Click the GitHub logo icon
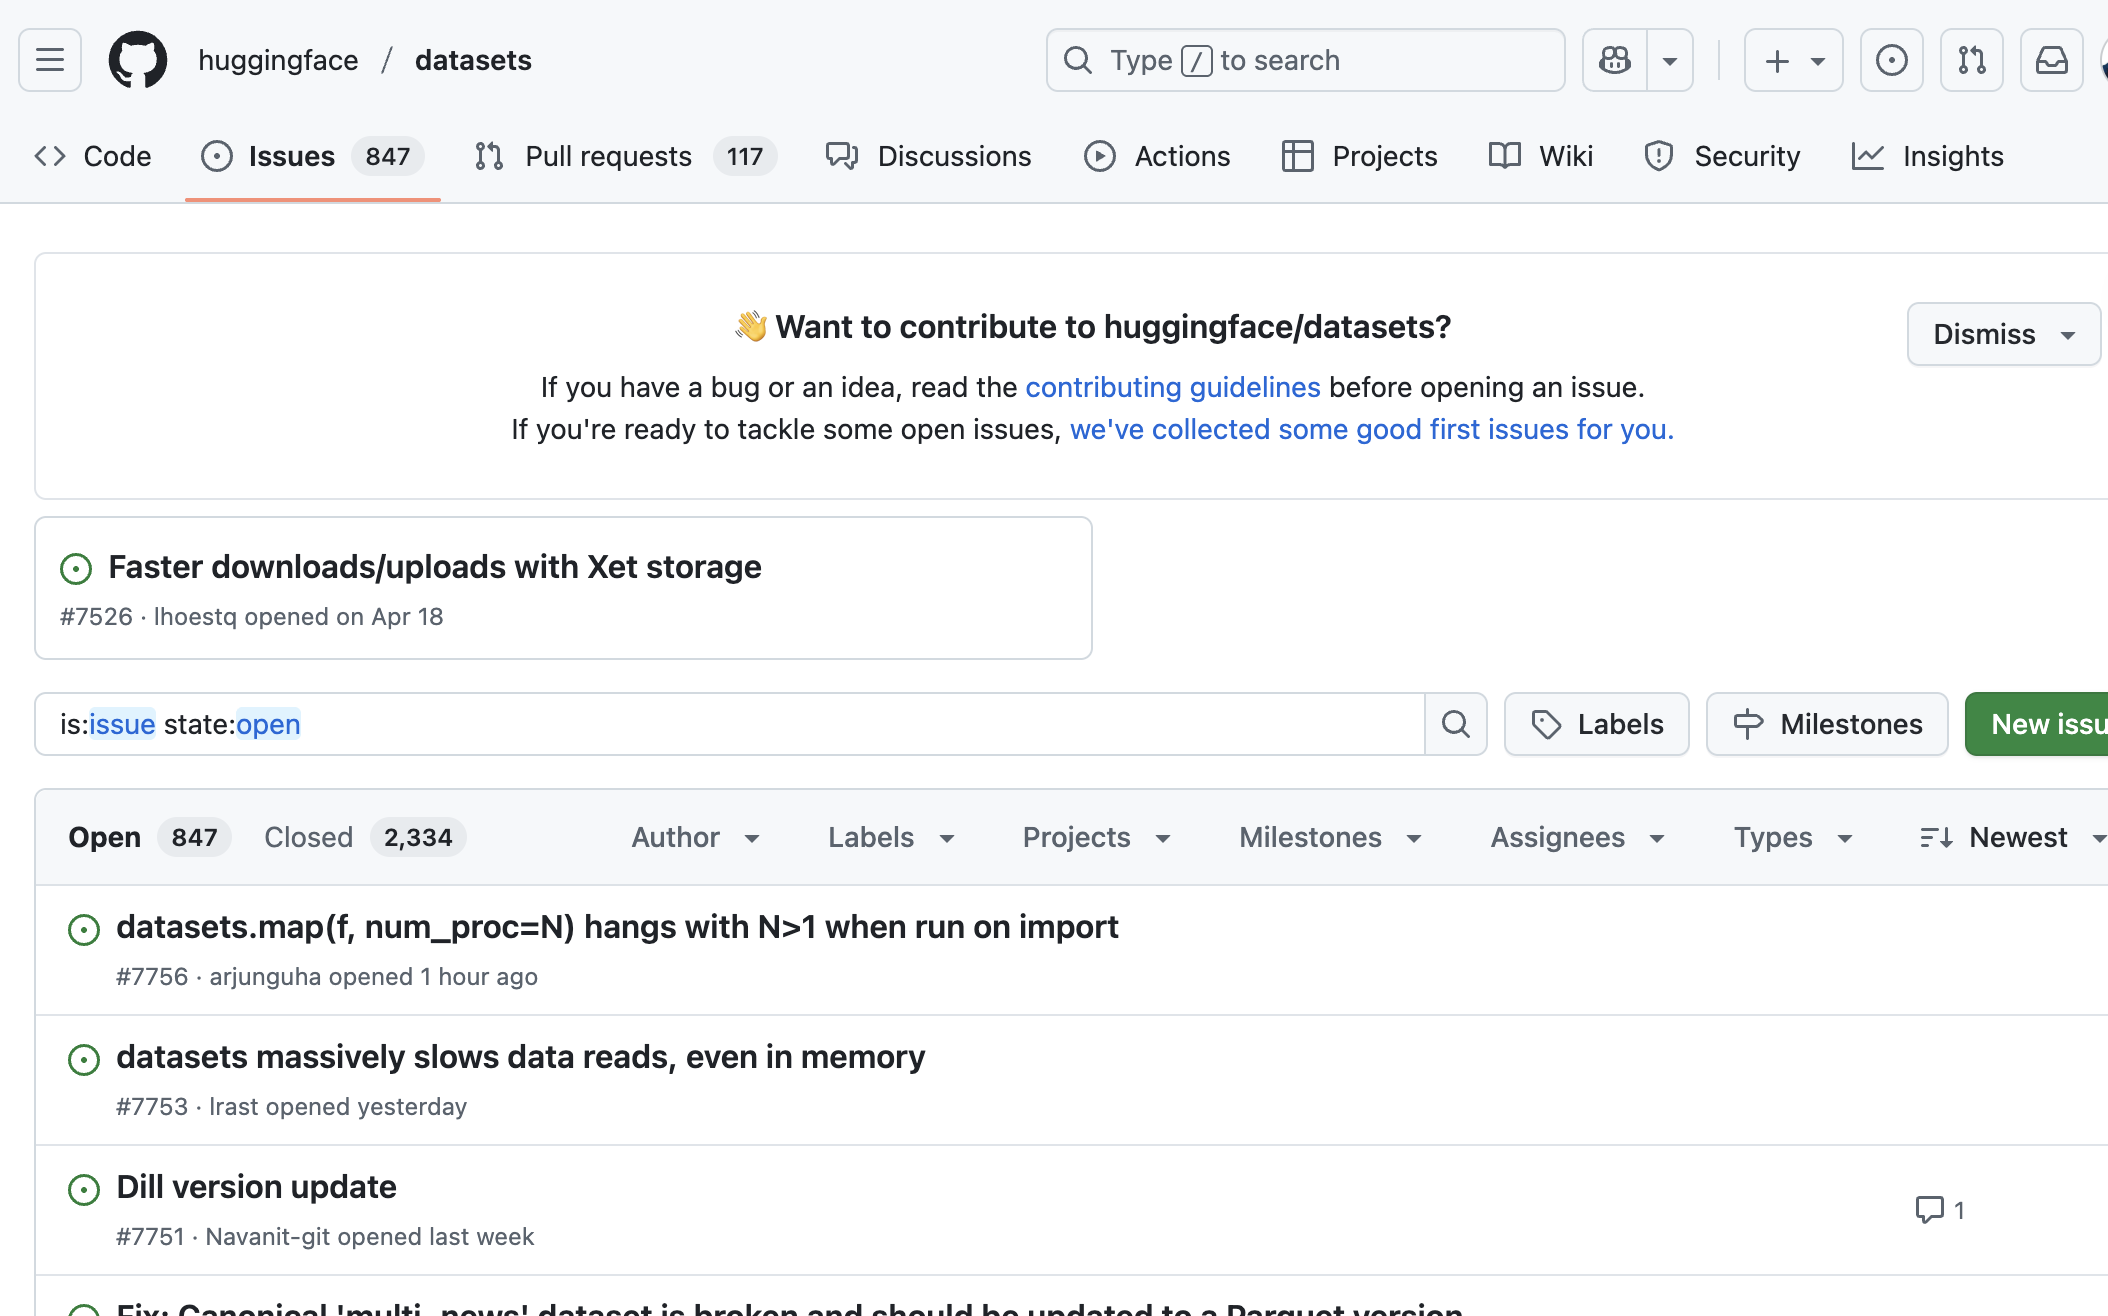The height and width of the screenshot is (1316, 2108). (138, 60)
